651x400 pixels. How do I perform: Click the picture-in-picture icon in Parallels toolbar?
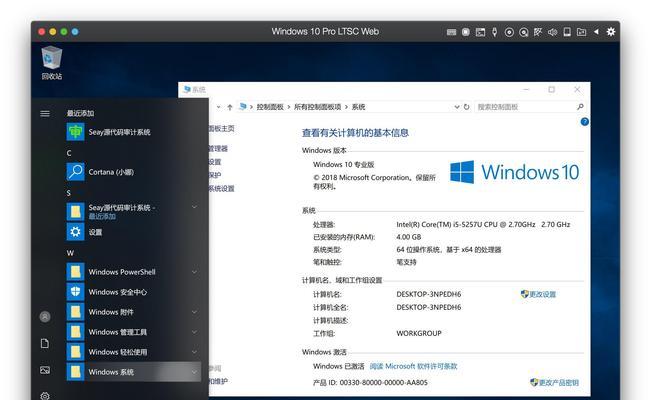tap(480, 32)
